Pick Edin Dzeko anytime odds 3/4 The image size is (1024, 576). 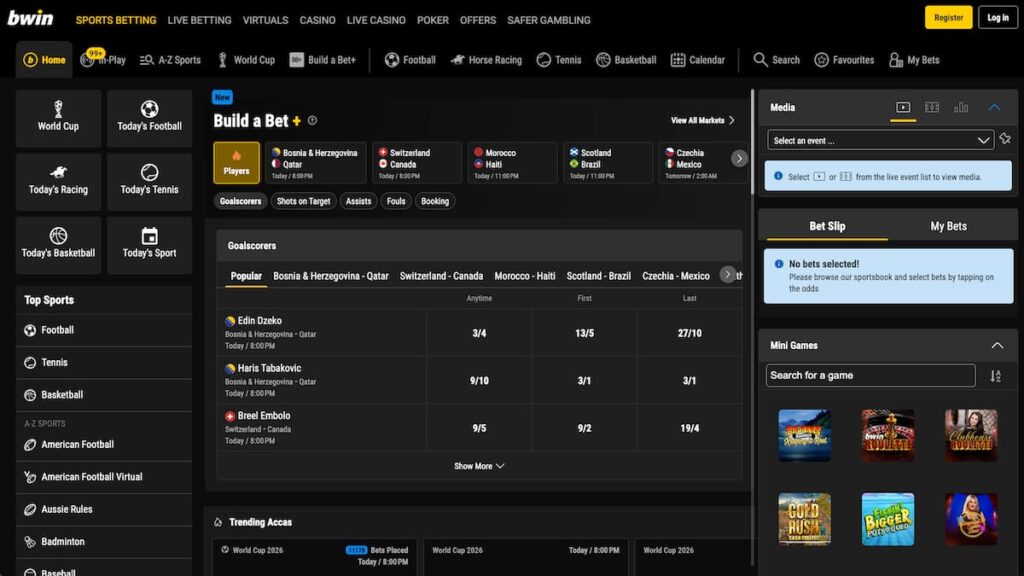click(479, 333)
